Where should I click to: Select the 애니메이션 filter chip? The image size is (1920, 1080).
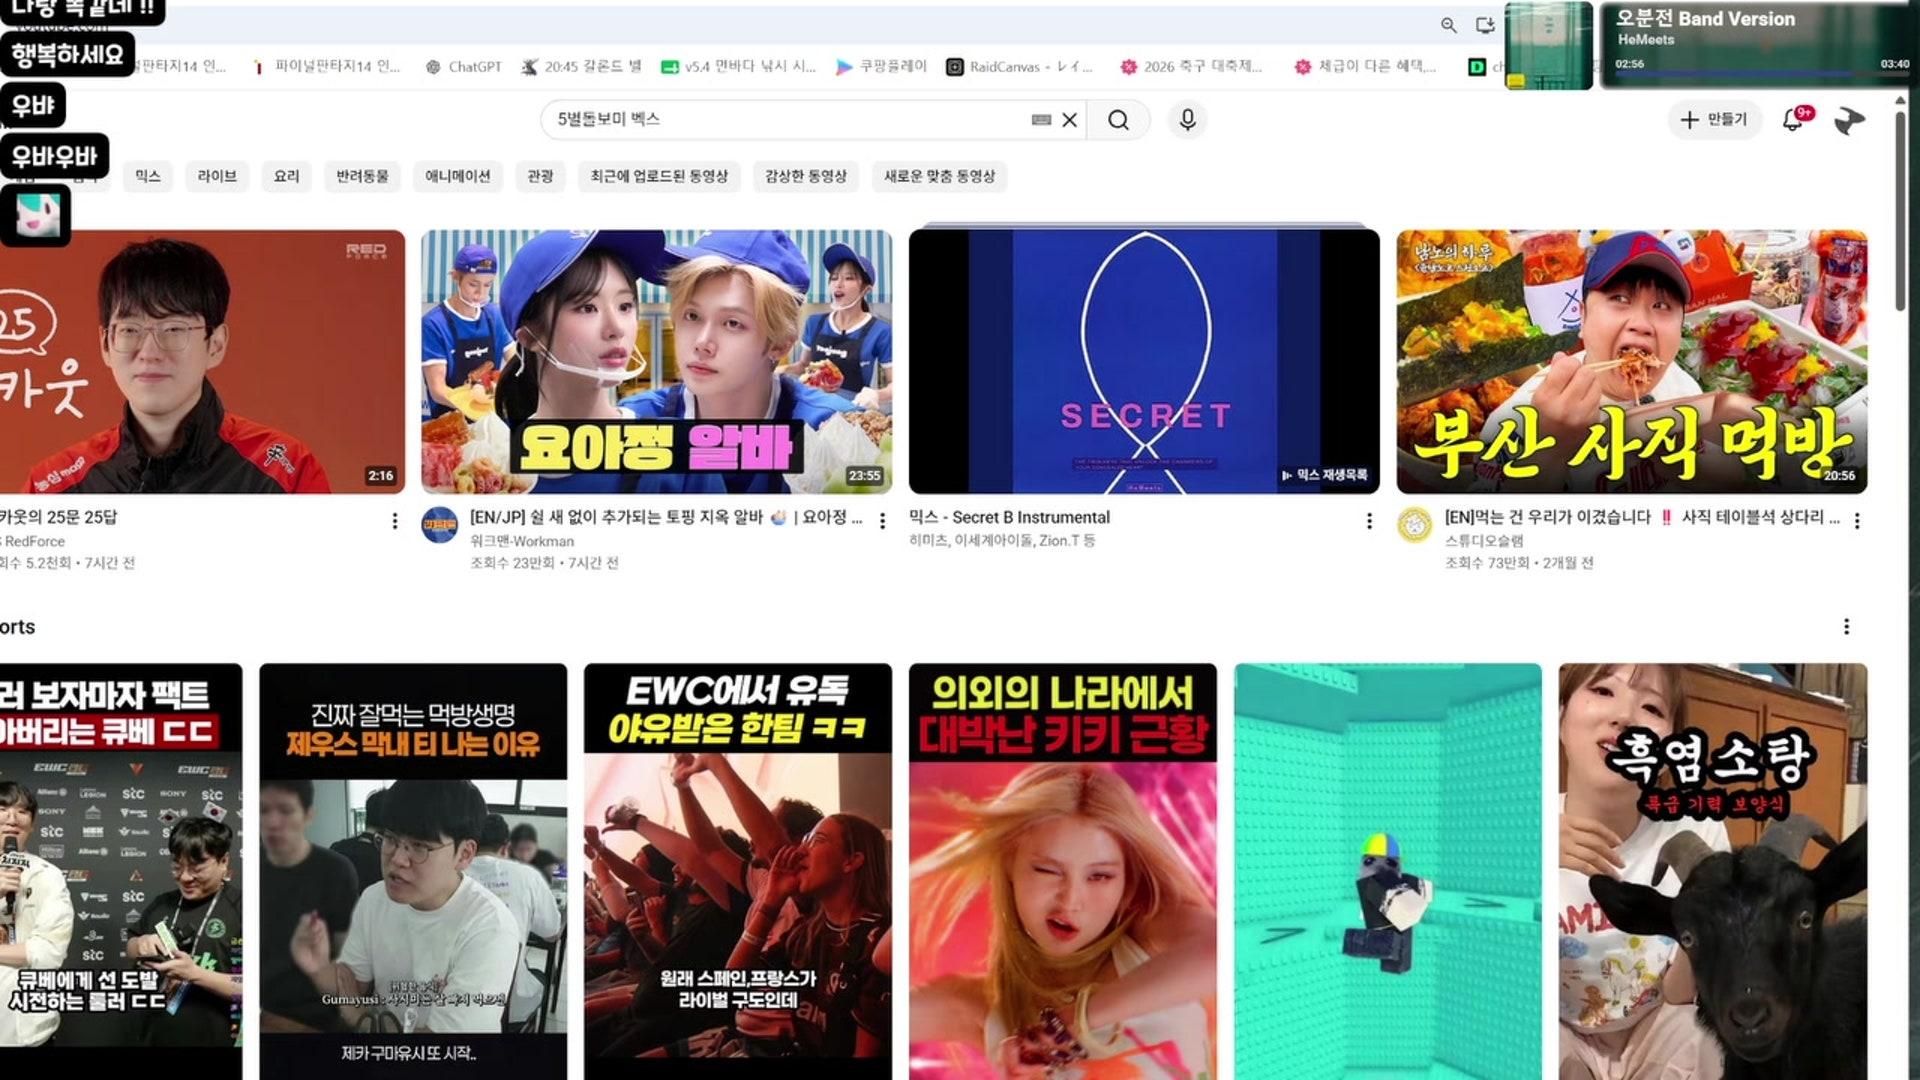point(458,176)
